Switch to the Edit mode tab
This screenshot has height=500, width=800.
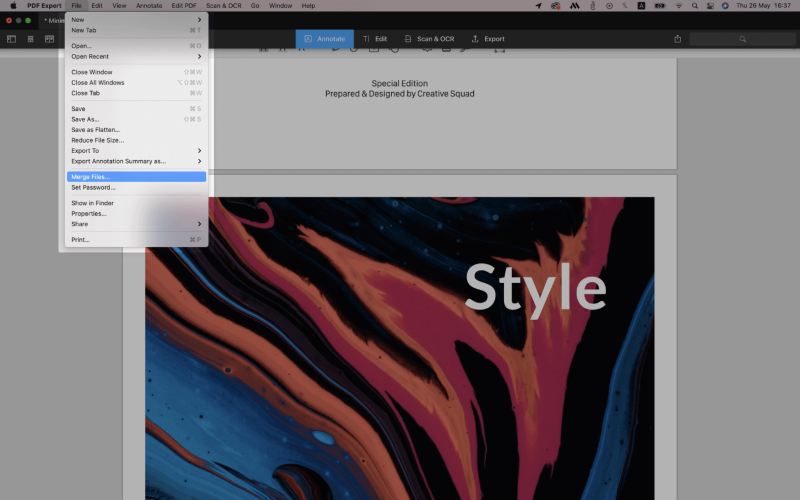pyautogui.click(x=375, y=39)
